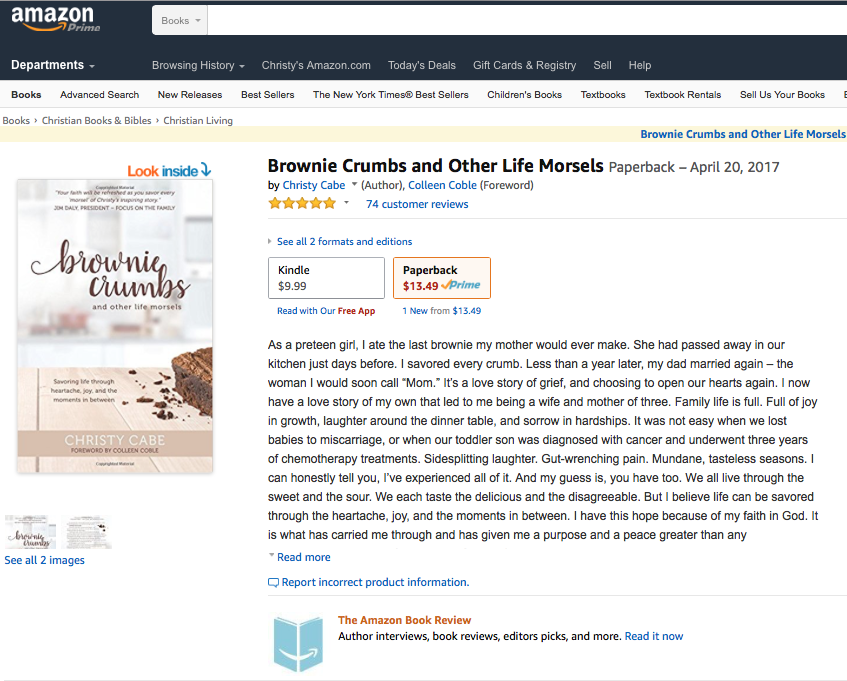Visit the author Christy Cabe link
This screenshot has height=681, width=847.
(x=314, y=185)
